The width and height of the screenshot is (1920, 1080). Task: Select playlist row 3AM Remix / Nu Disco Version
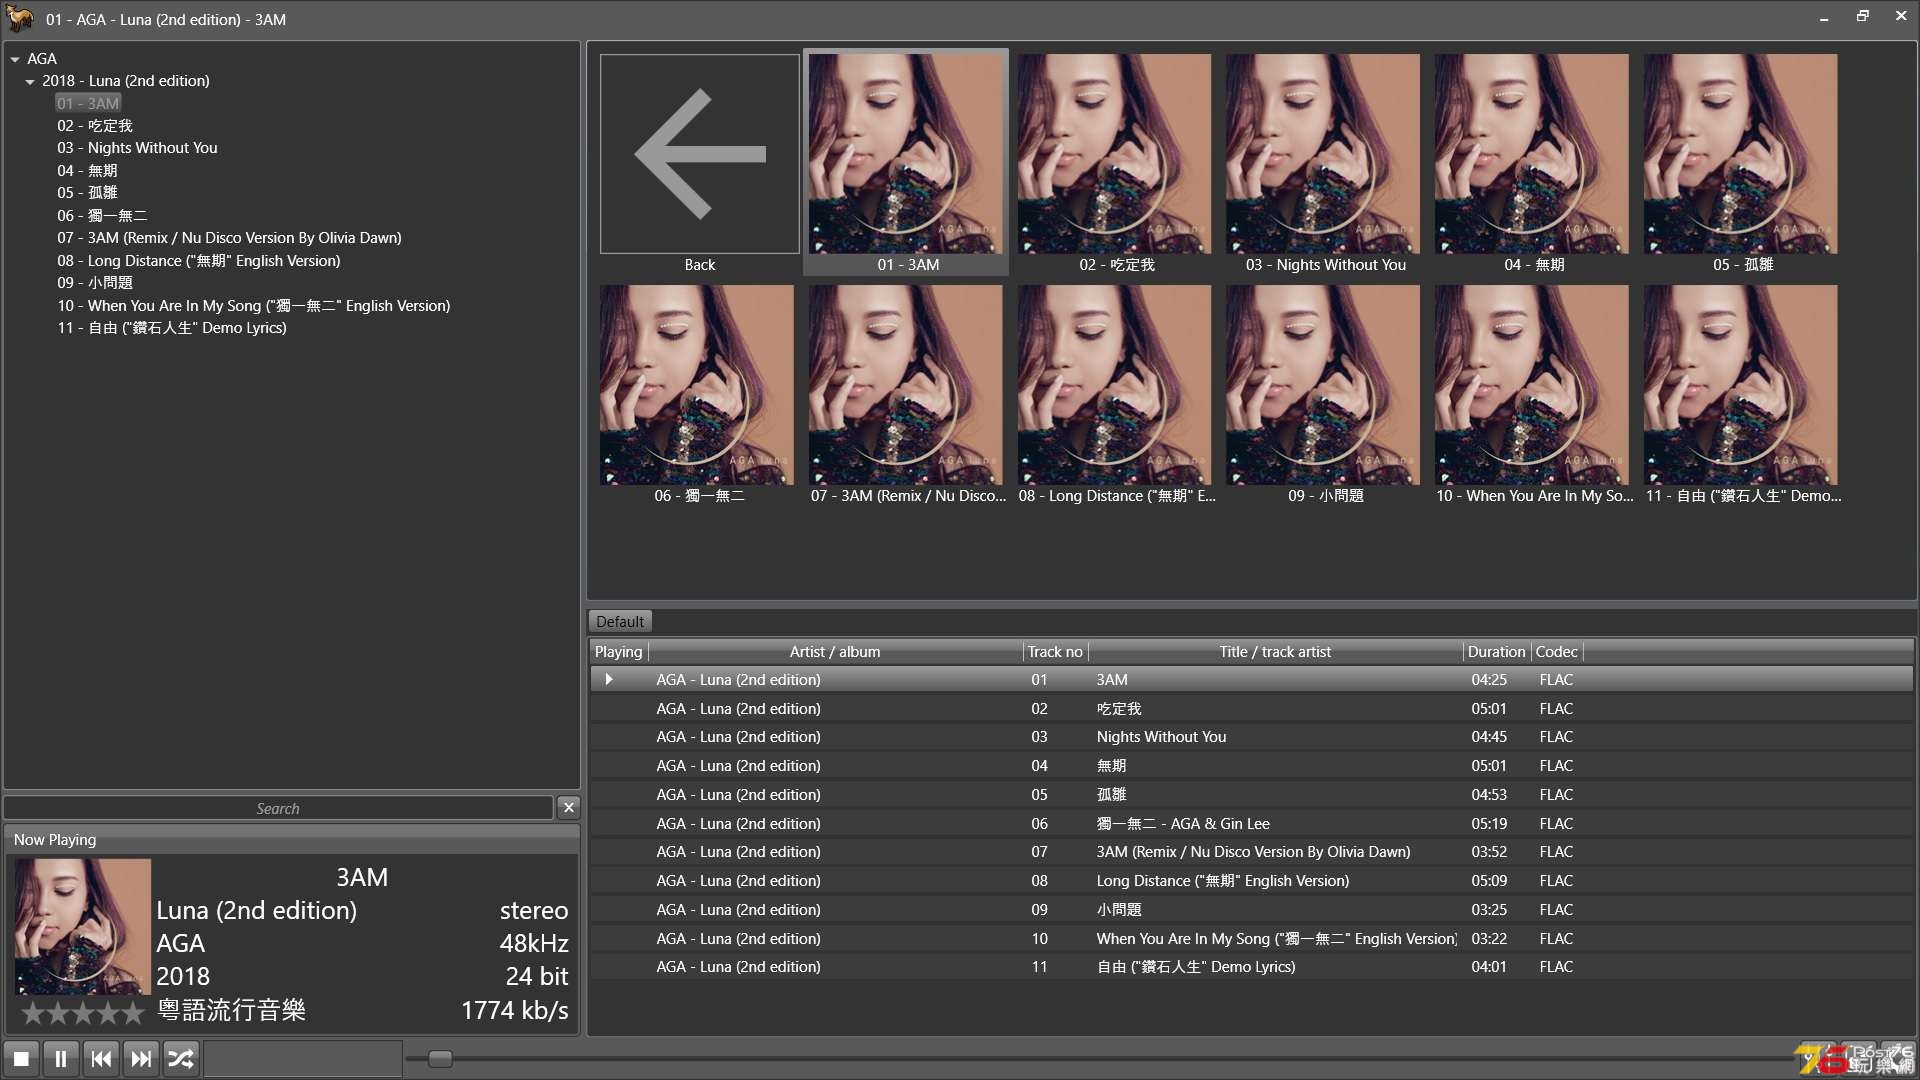pyautogui.click(x=1251, y=852)
